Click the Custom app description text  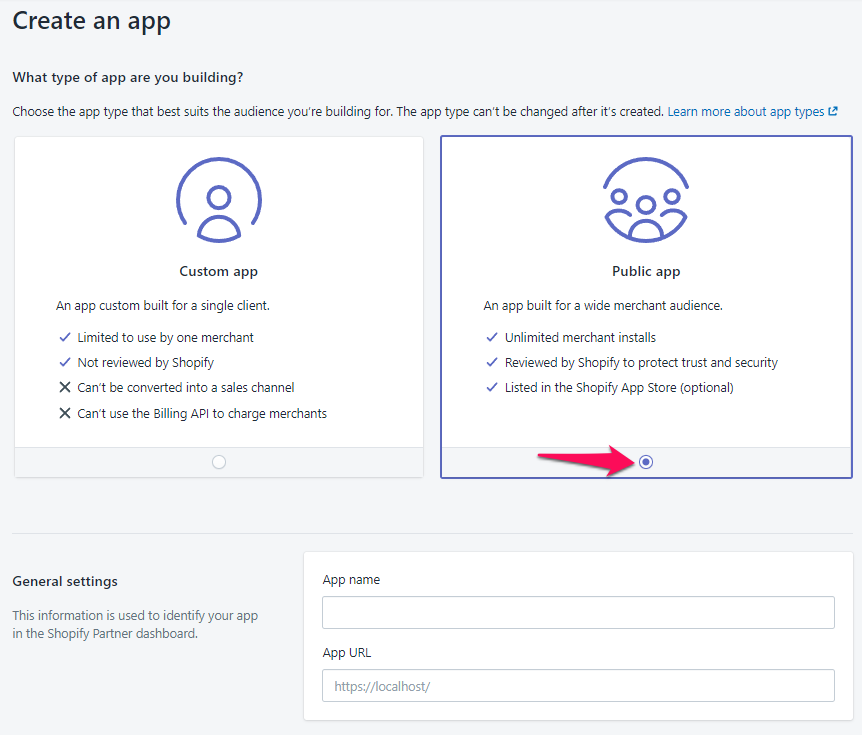[x=163, y=306]
